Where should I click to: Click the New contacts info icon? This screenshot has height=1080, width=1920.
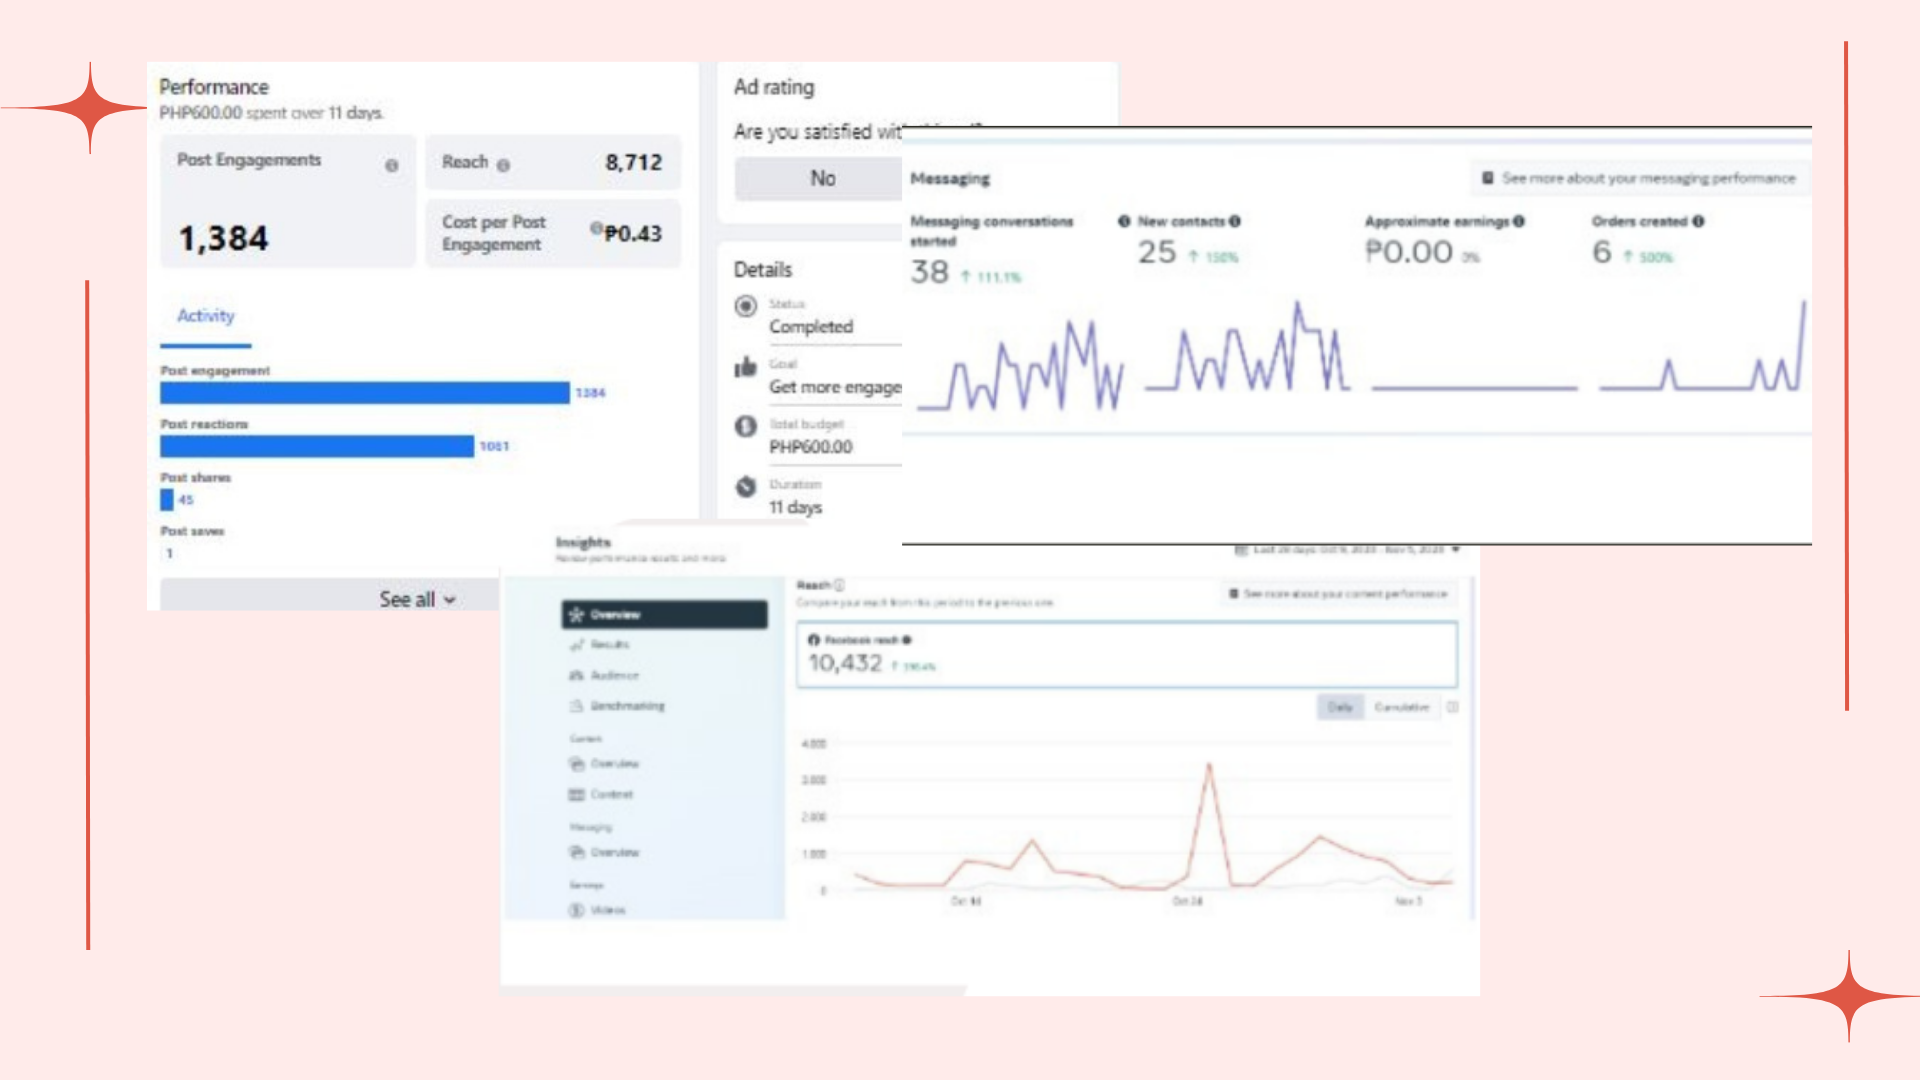[x=1235, y=221]
